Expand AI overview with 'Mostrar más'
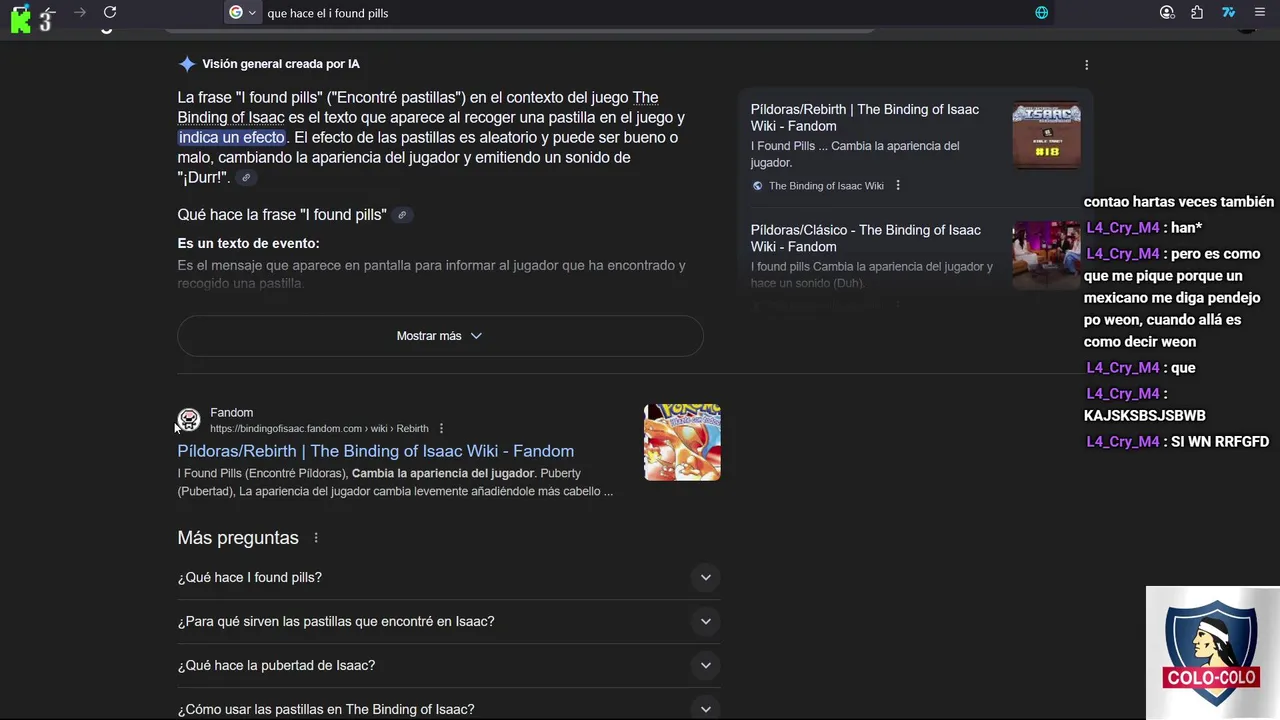The width and height of the screenshot is (1280, 720). tap(440, 336)
